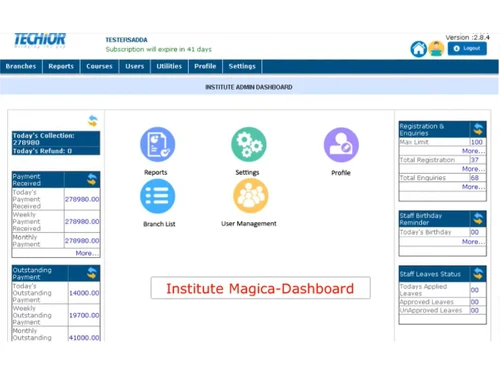Click More link under Total Enquiries
The height and width of the screenshot is (375, 500).
click(473, 187)
